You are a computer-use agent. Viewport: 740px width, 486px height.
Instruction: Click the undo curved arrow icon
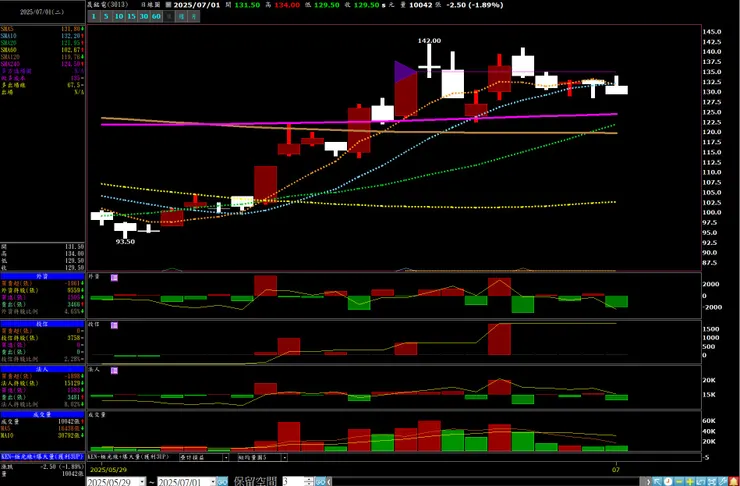(701, 481)
